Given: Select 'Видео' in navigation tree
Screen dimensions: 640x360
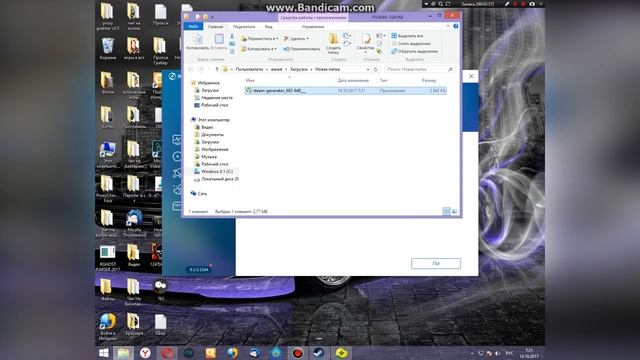Looking at the screenshot, I should pyautogui.click(x=207, y=127).
